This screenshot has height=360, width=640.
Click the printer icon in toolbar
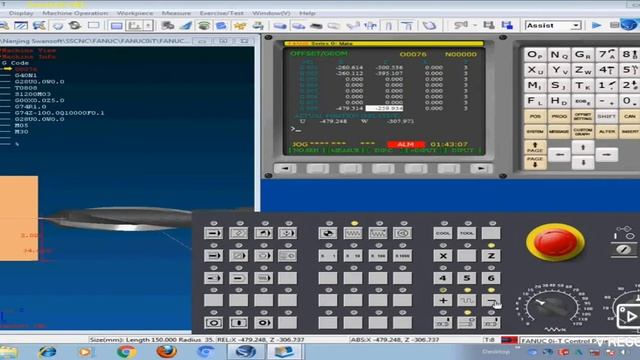click(x=258, y=25)
